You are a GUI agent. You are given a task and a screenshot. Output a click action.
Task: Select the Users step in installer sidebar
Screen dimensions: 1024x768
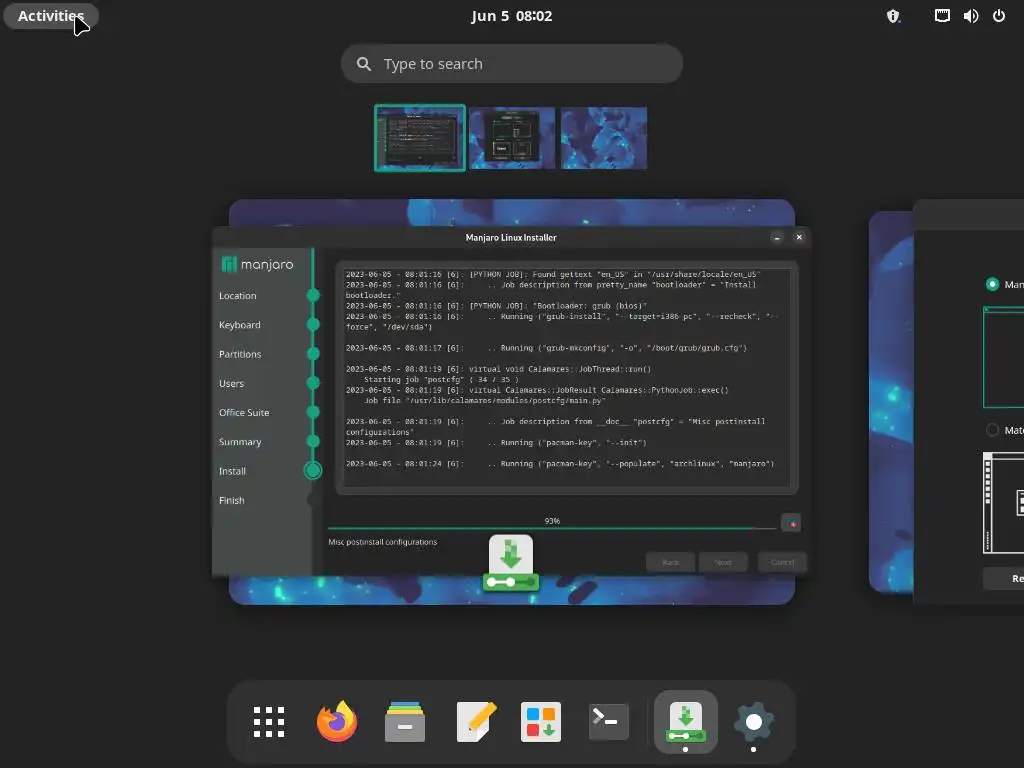click(231, 383)
